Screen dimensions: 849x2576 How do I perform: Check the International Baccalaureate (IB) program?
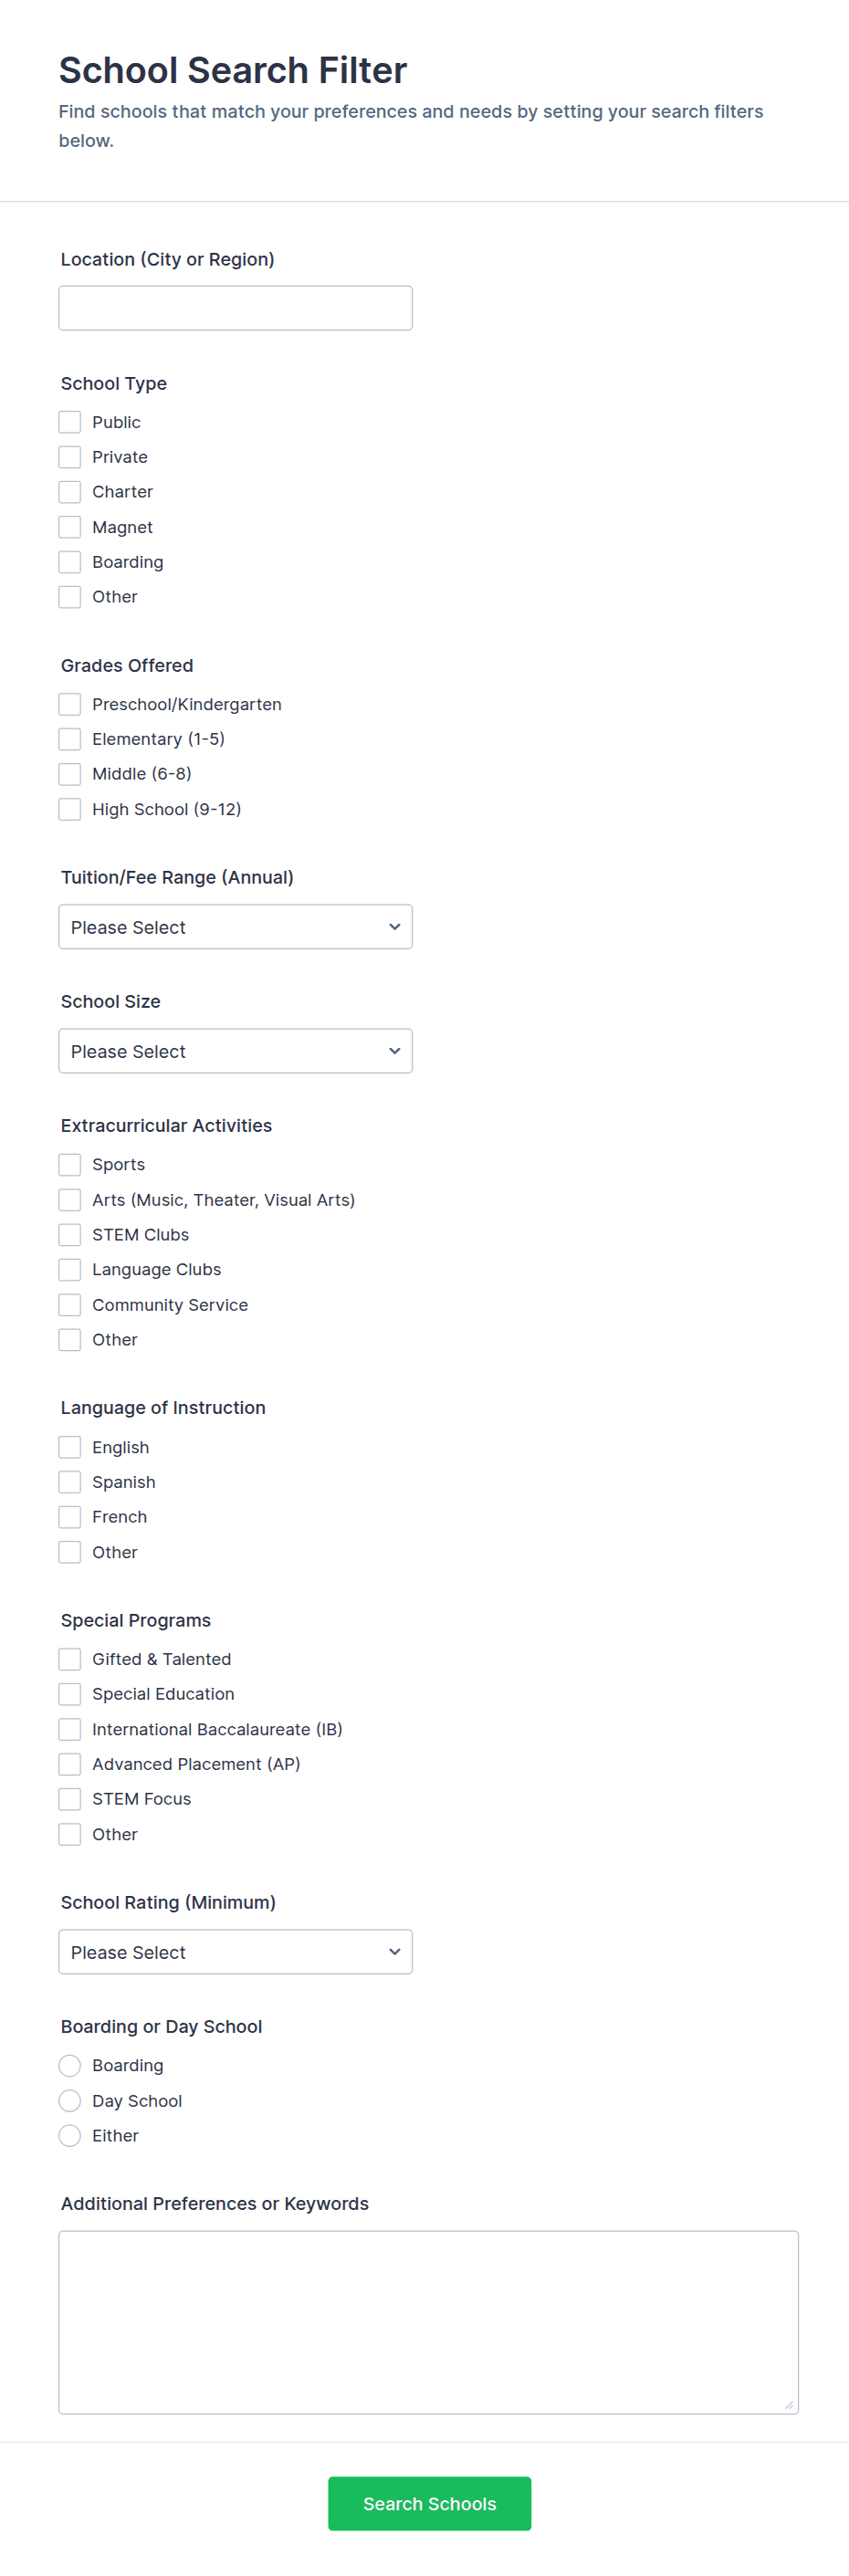(x=70, y=1729)
